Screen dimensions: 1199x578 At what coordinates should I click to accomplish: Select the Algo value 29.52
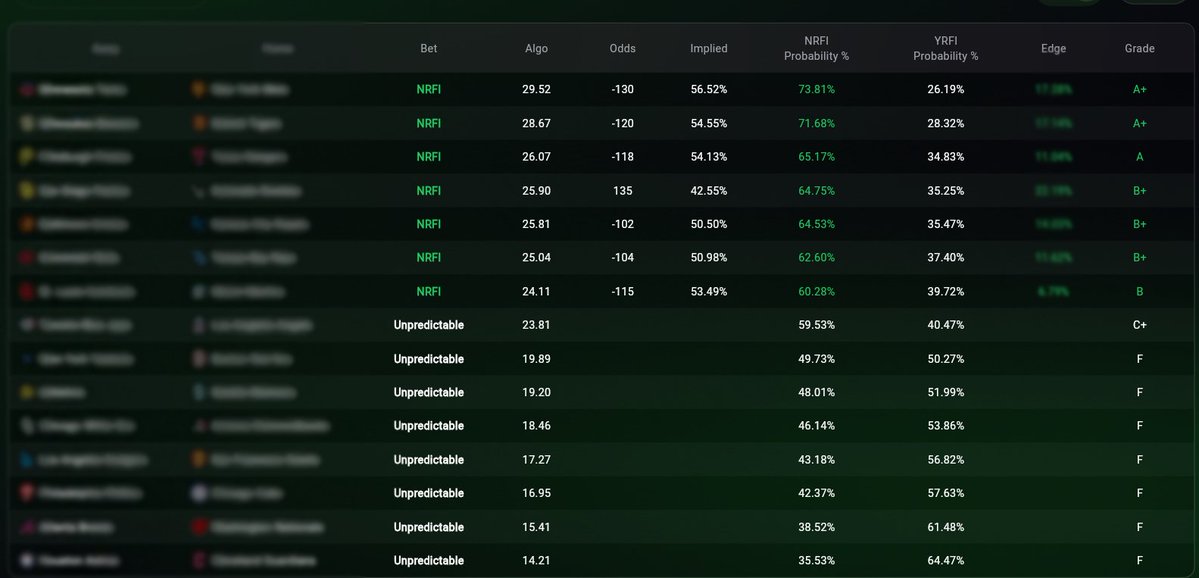536,89
